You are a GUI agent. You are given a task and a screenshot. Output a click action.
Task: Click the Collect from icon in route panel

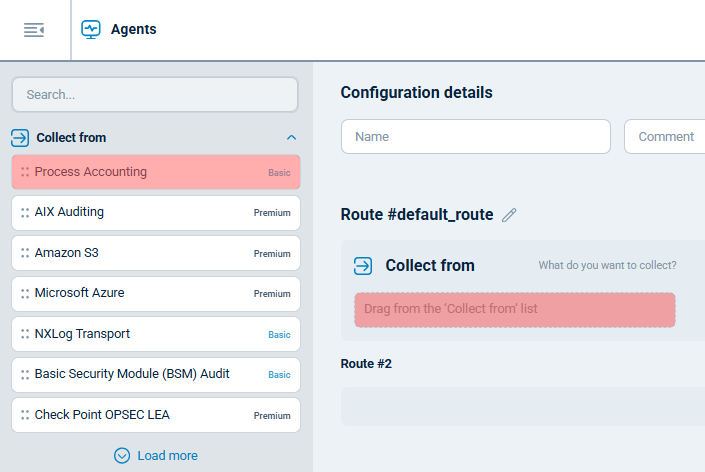(x=363, y=266)
